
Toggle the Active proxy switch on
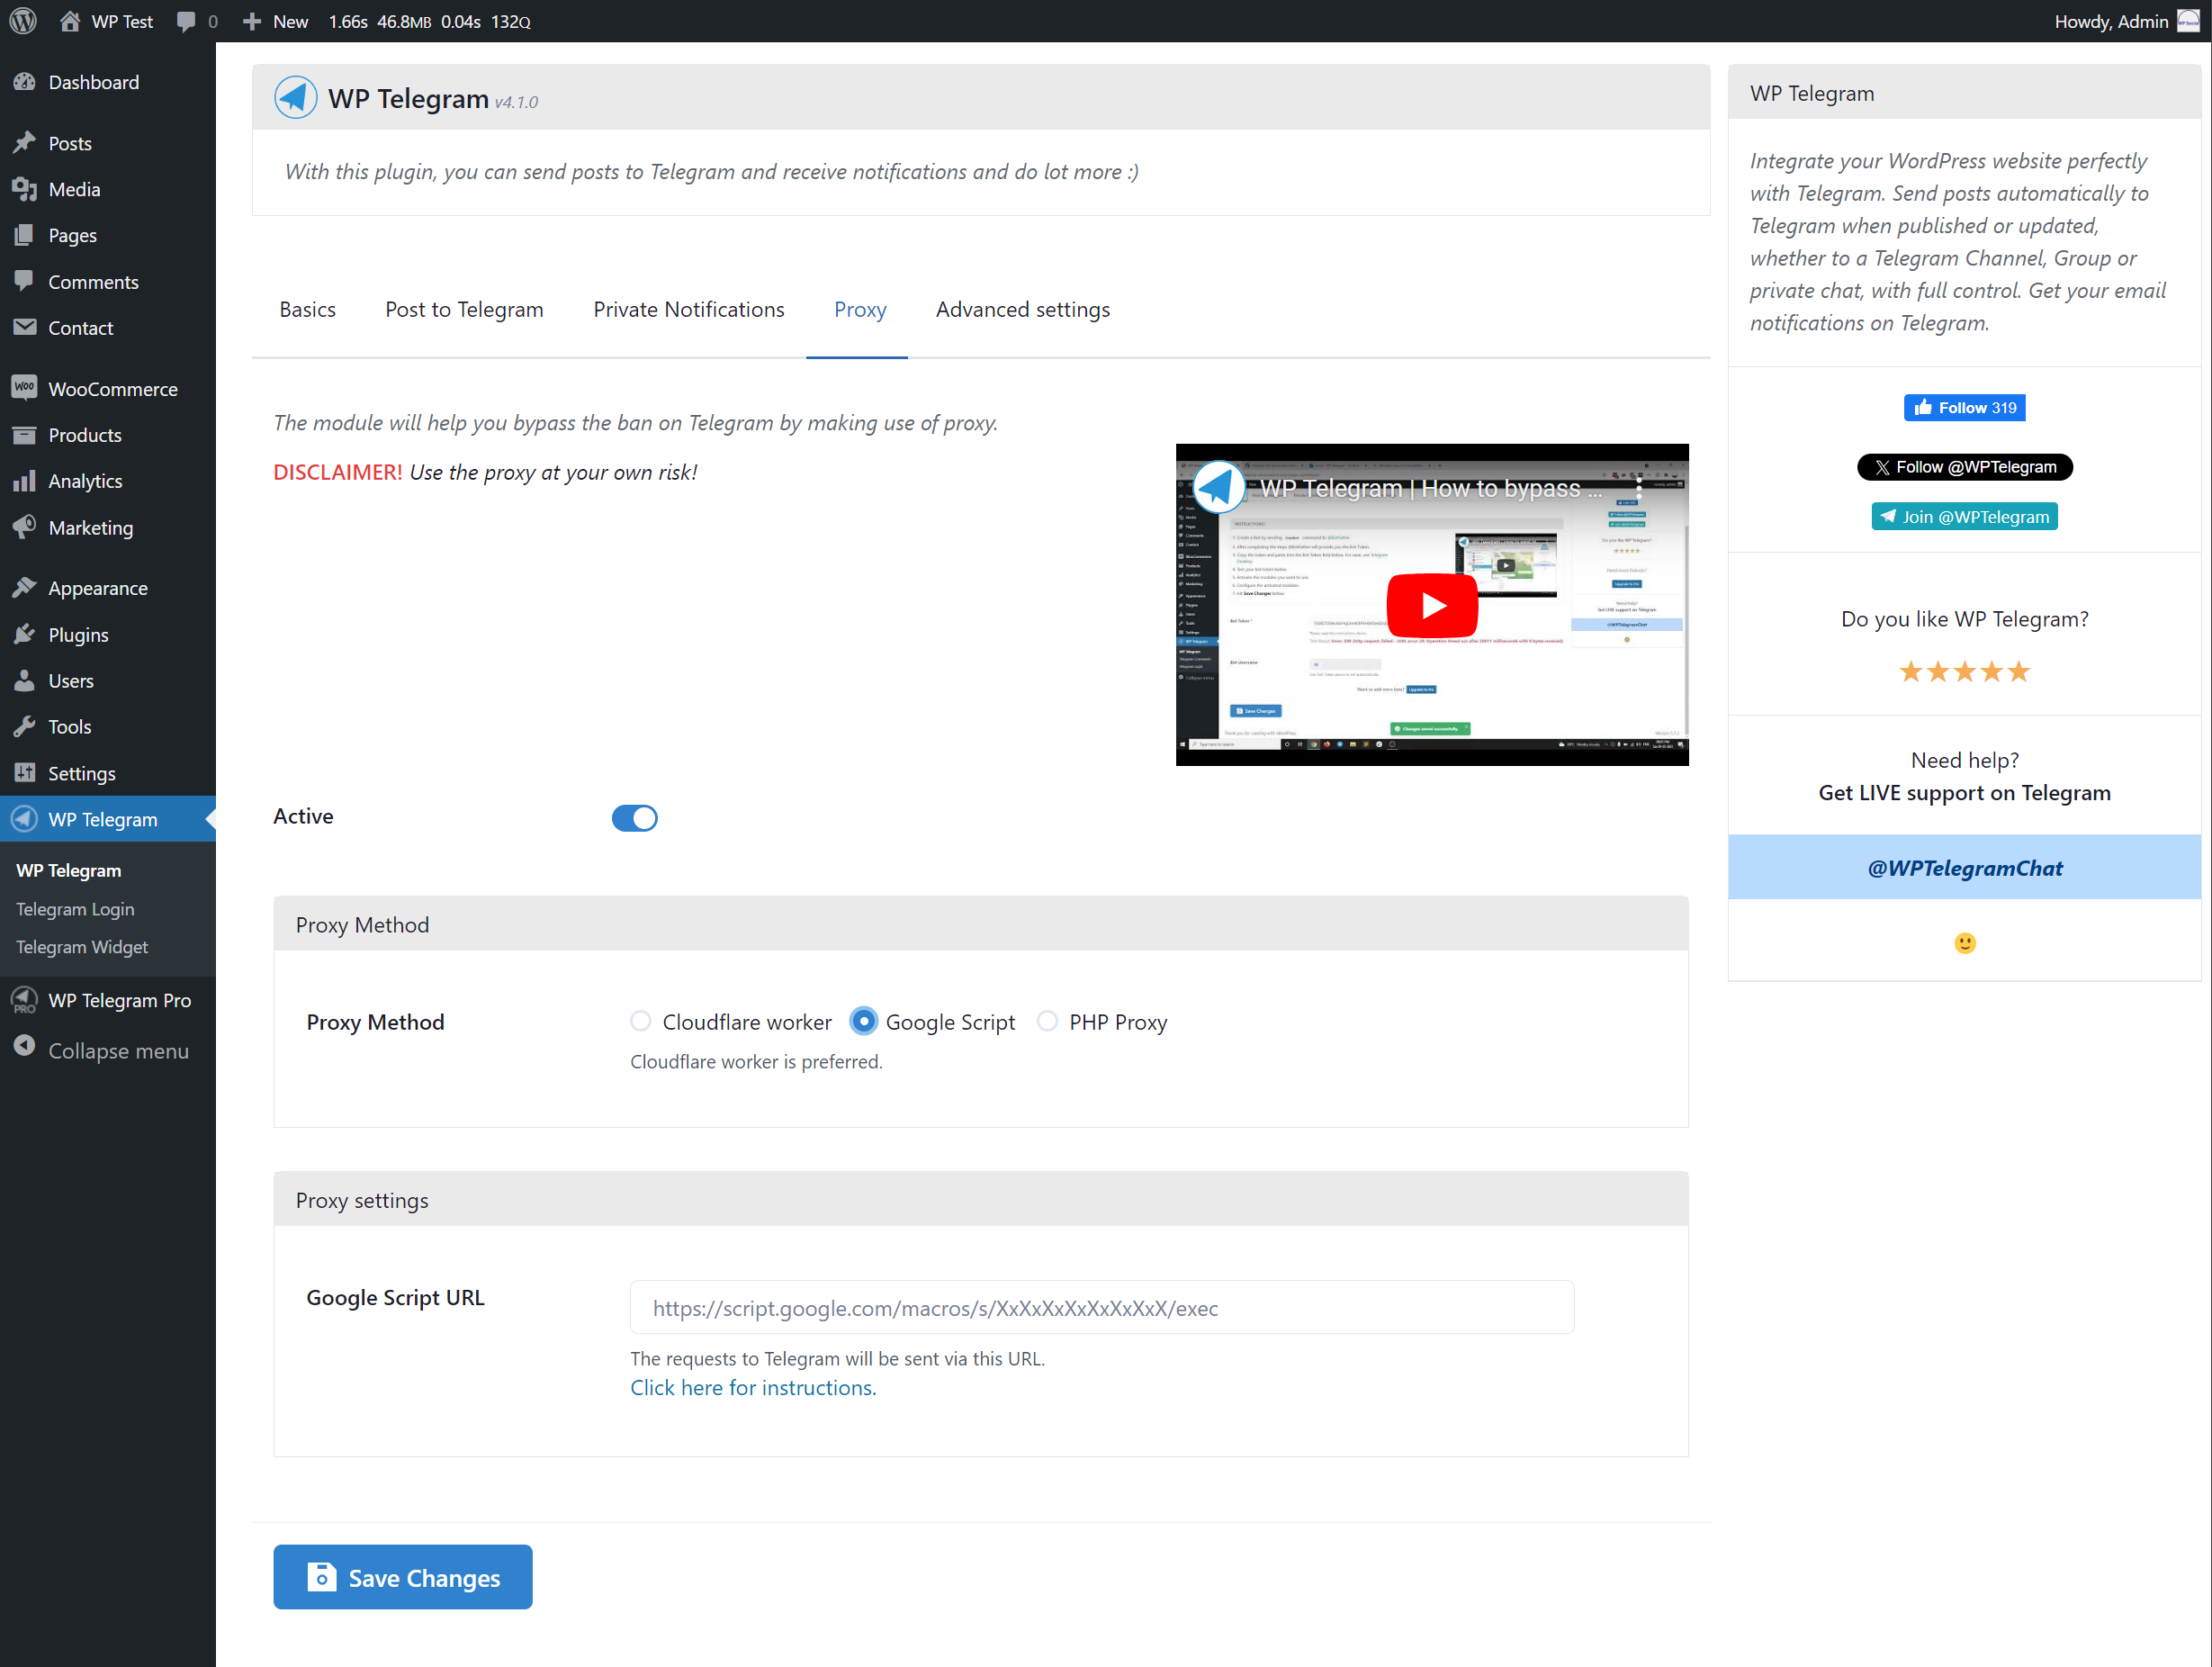tap(632, 817)
